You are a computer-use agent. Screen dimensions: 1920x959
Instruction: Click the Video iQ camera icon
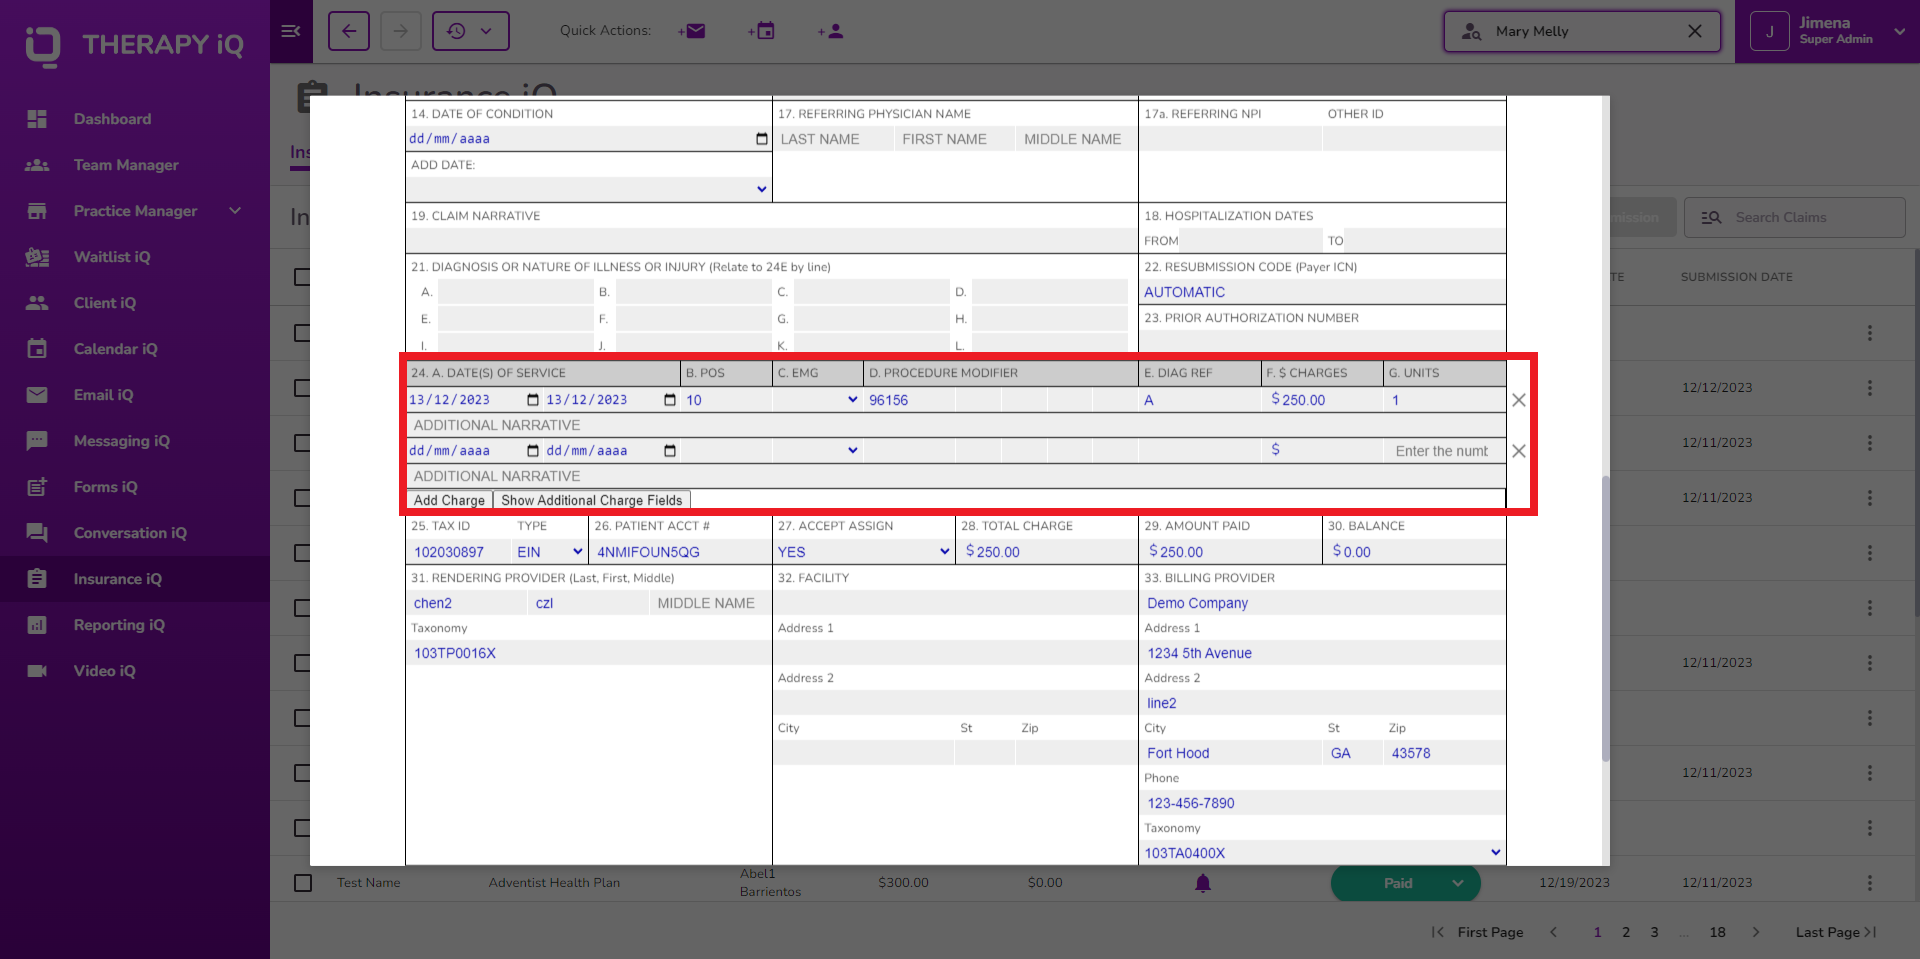click(x=37, y=671)
